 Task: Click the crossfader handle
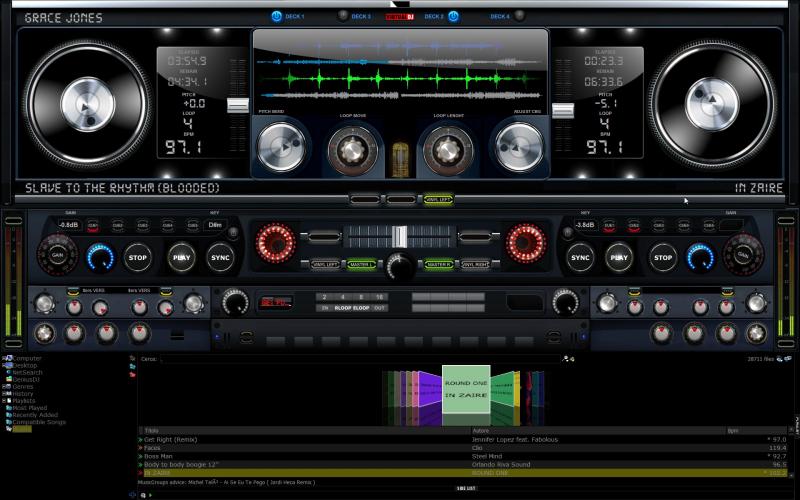click(x=400, y=237)
